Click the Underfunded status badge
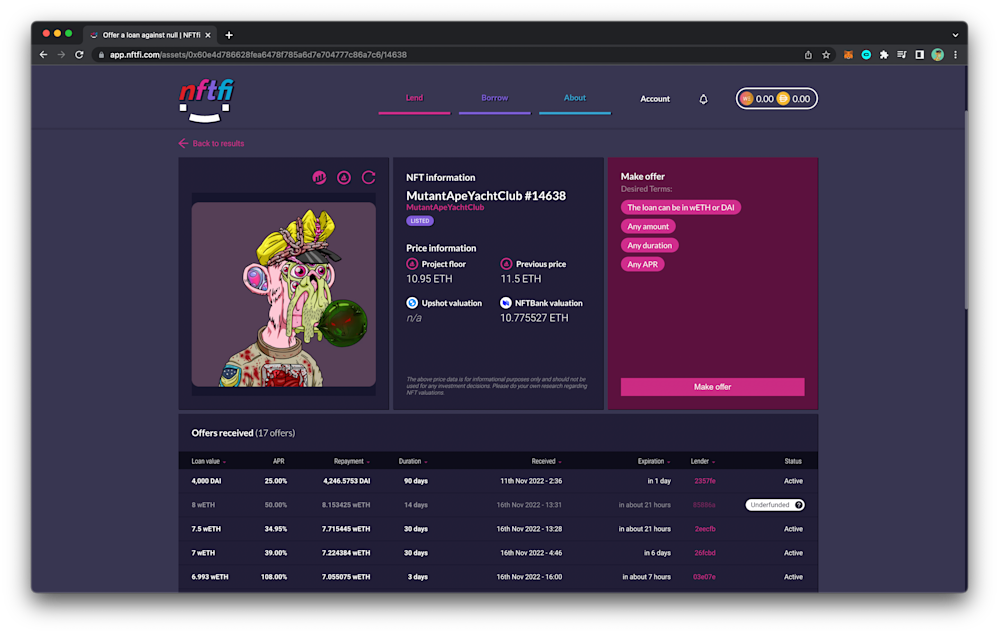 775,505
